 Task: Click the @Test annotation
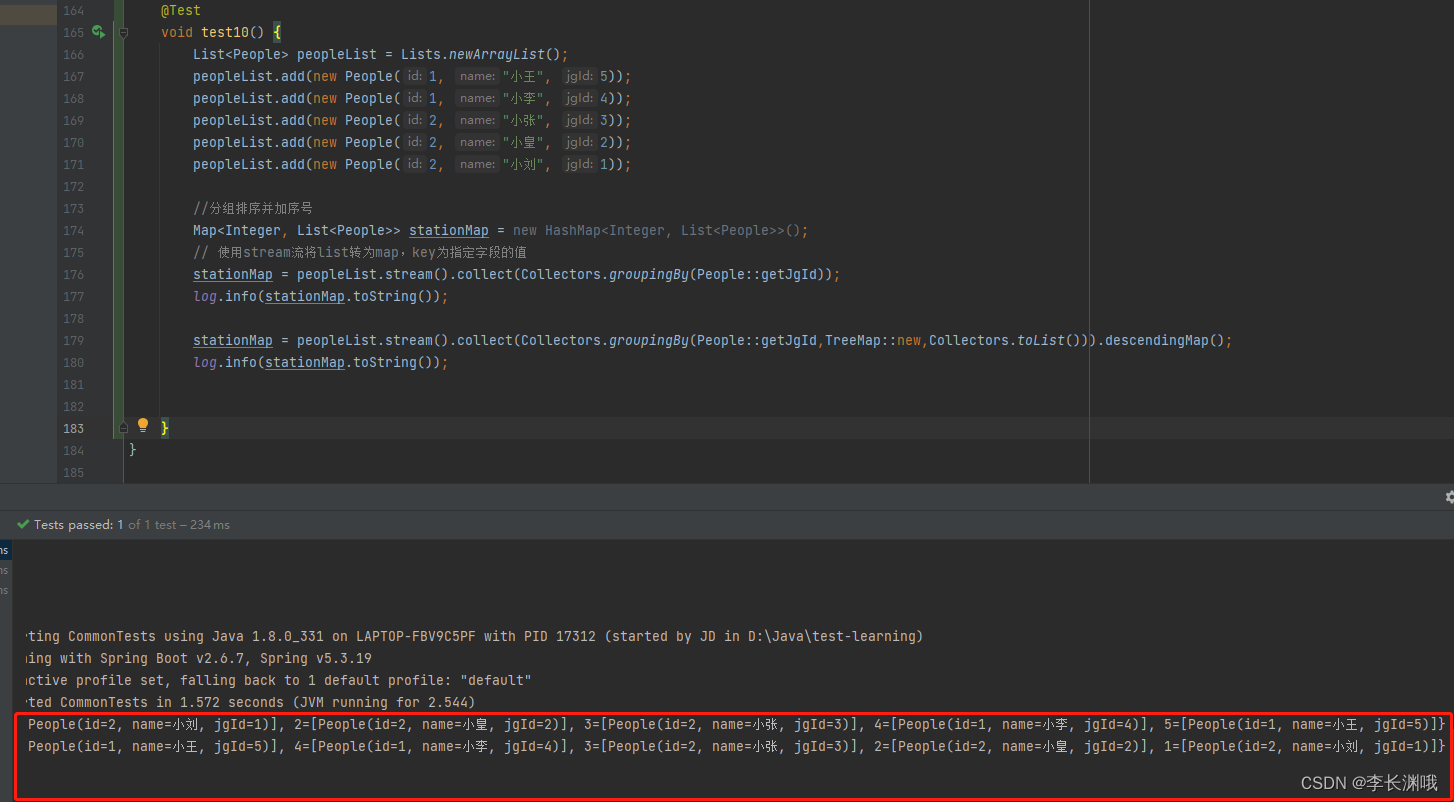point(181,10)
